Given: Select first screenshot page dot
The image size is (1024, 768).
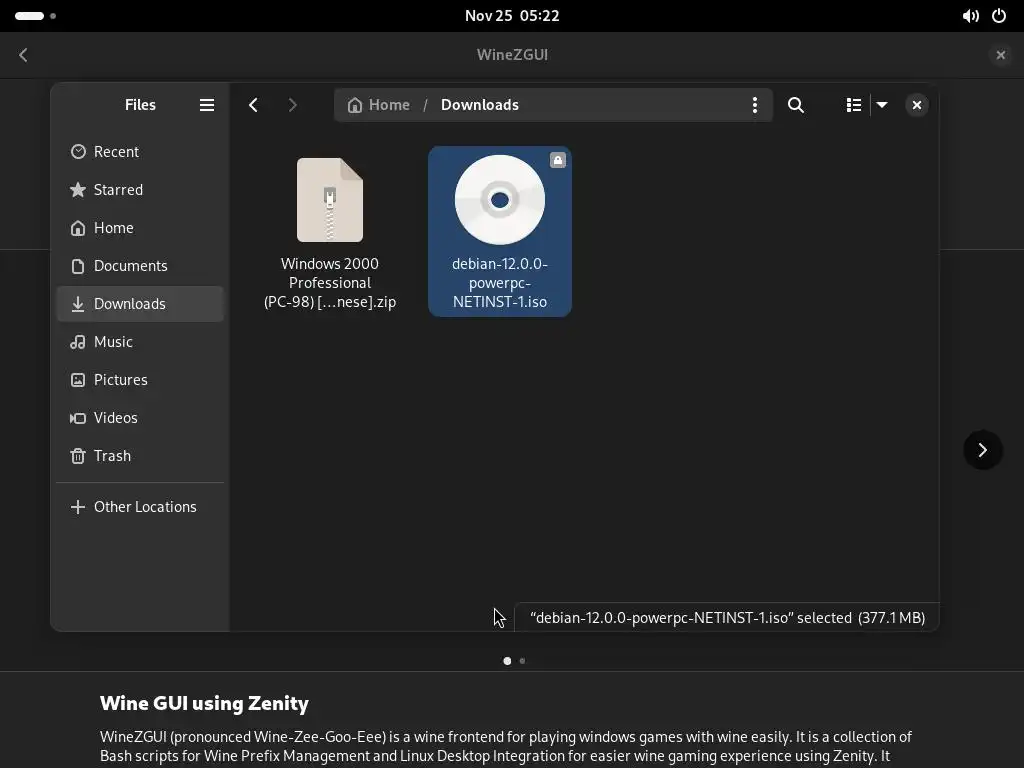Looking at the screenshot, I should (507, 661).
